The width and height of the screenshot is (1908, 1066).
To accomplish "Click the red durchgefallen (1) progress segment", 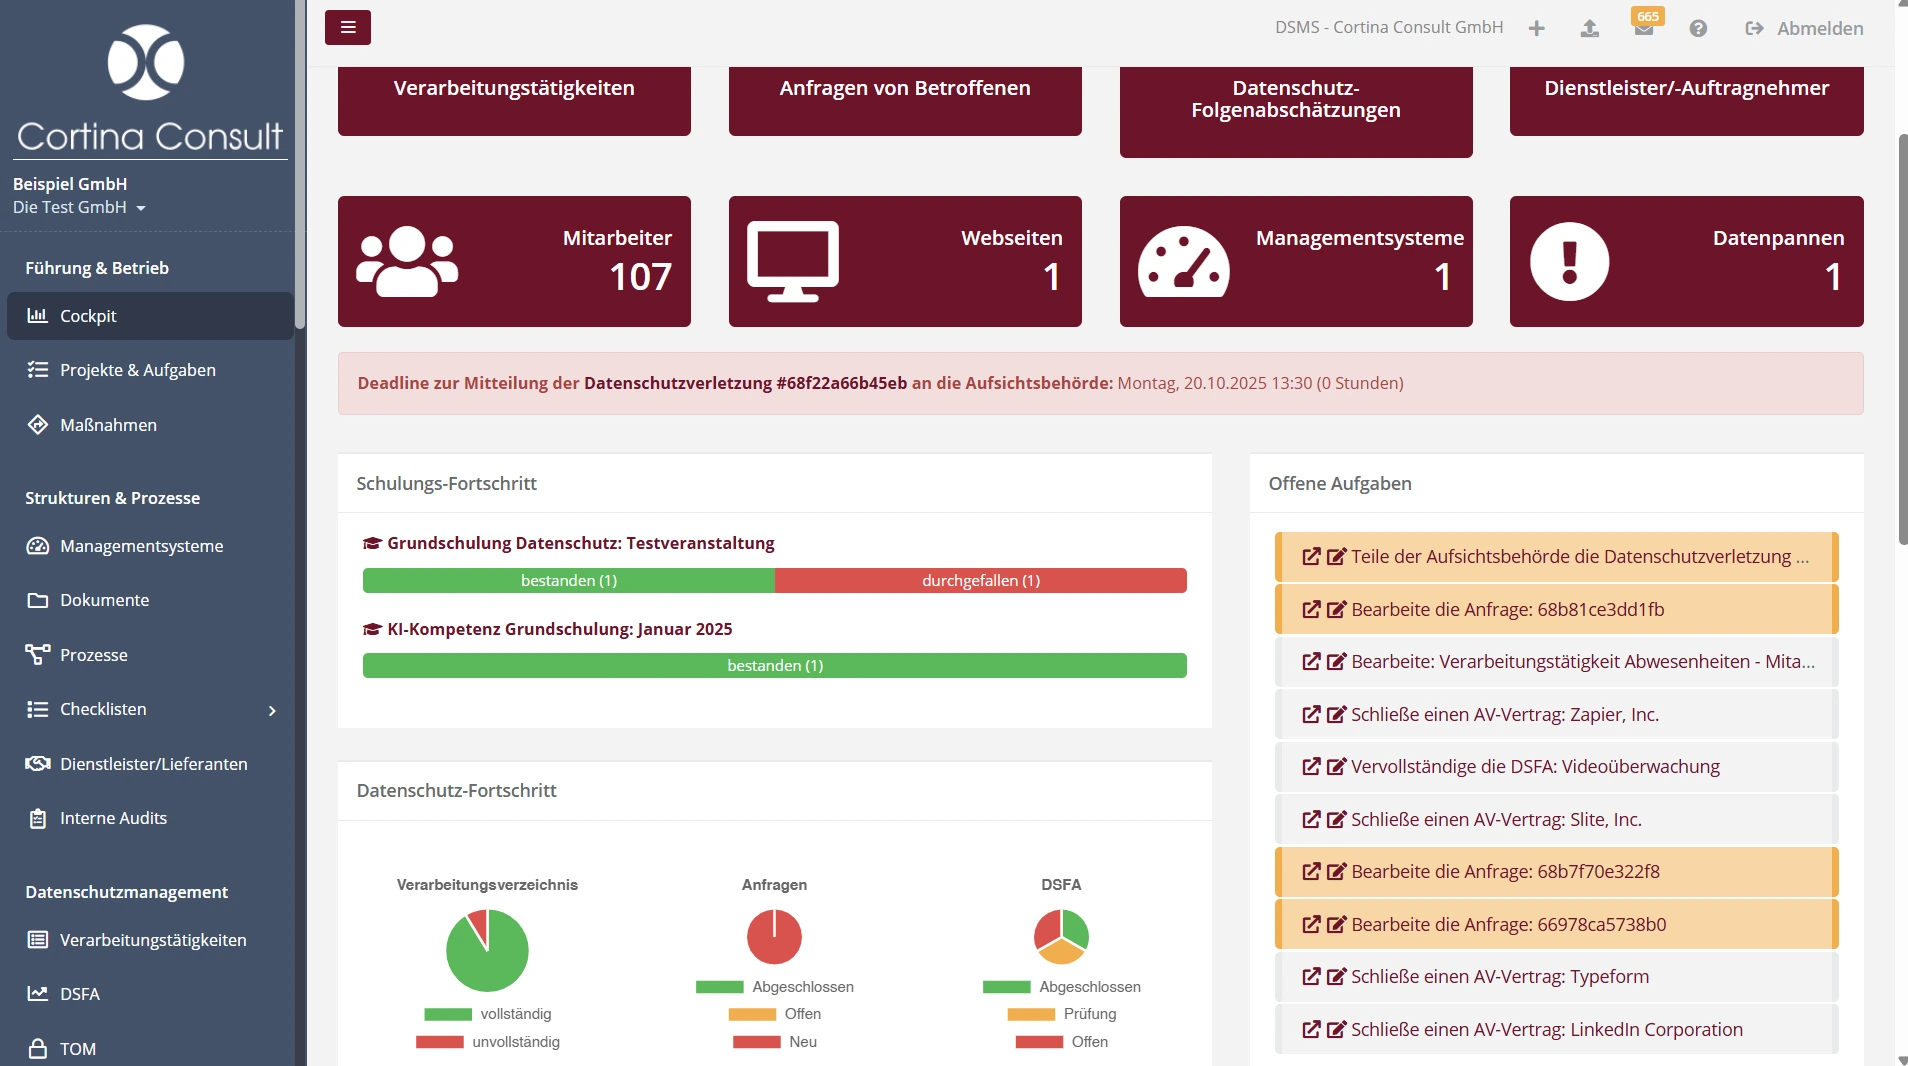I will click(980, 581).
